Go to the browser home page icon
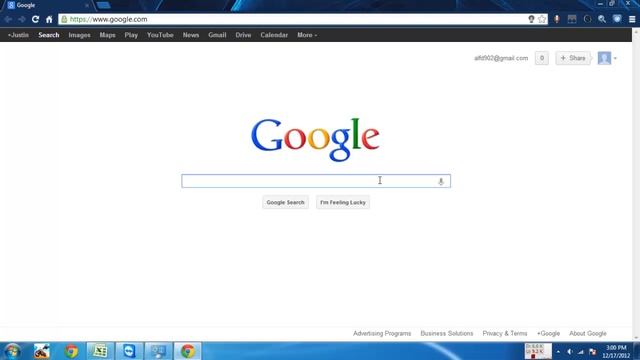 [x=49, y=19]
